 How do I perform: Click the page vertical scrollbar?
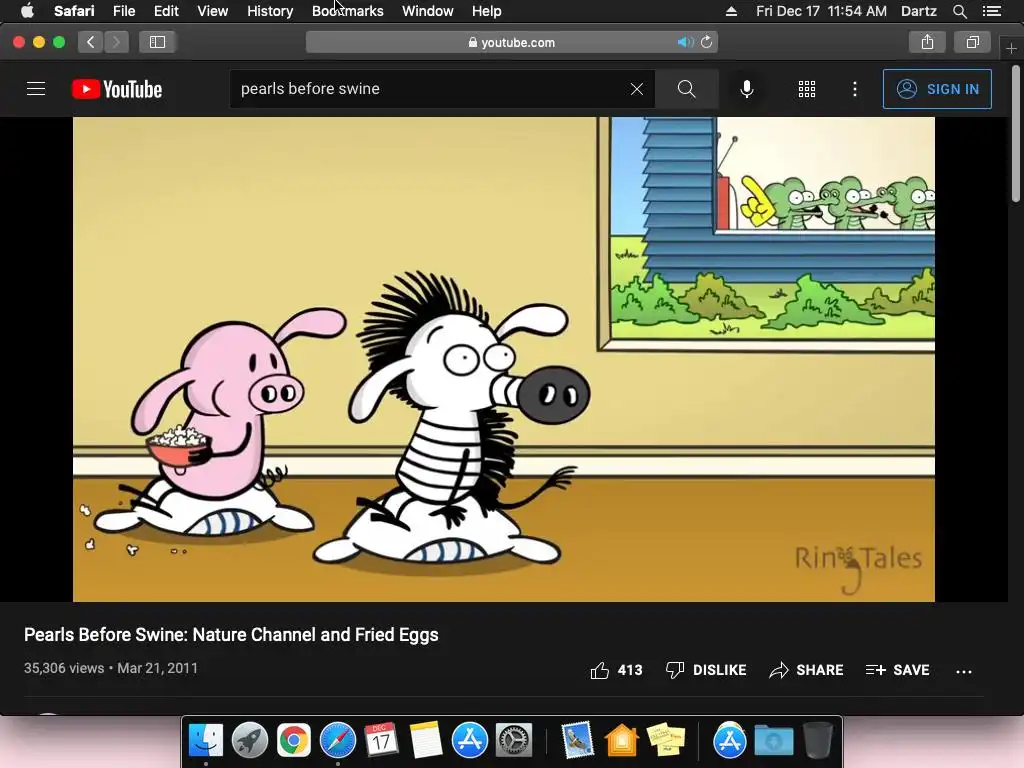coord(1016,134)
